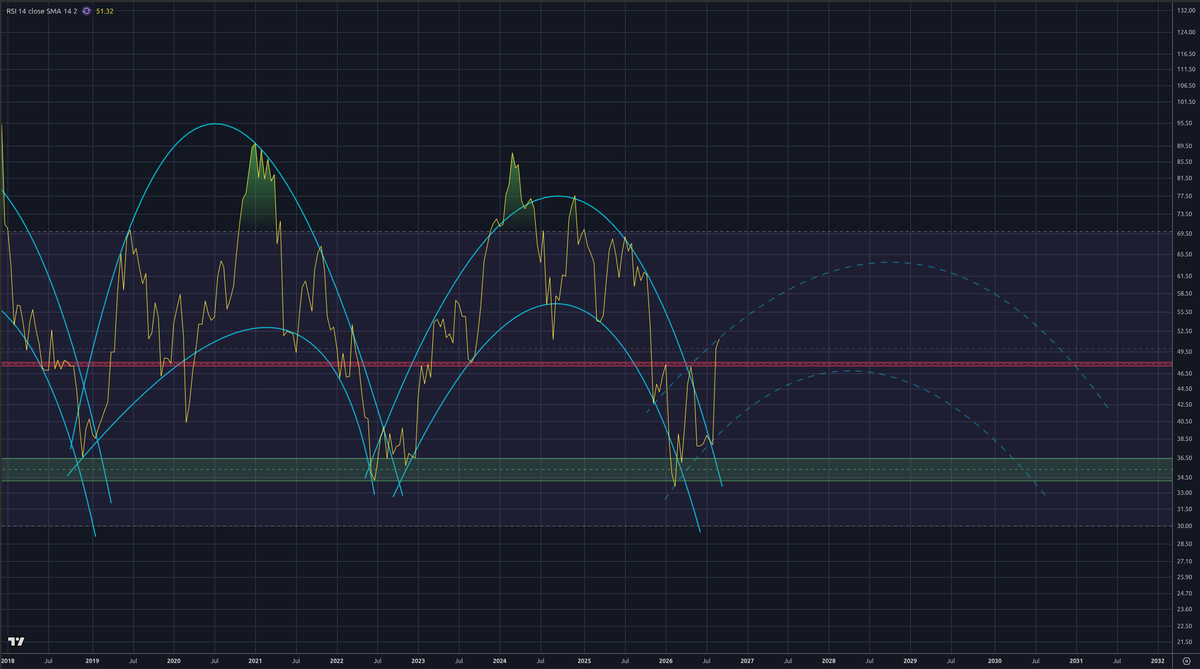This screenshot has height=669, width=1200.
Task: Click the 49.50 value on price scale
Action: [x=1186, y=351]
